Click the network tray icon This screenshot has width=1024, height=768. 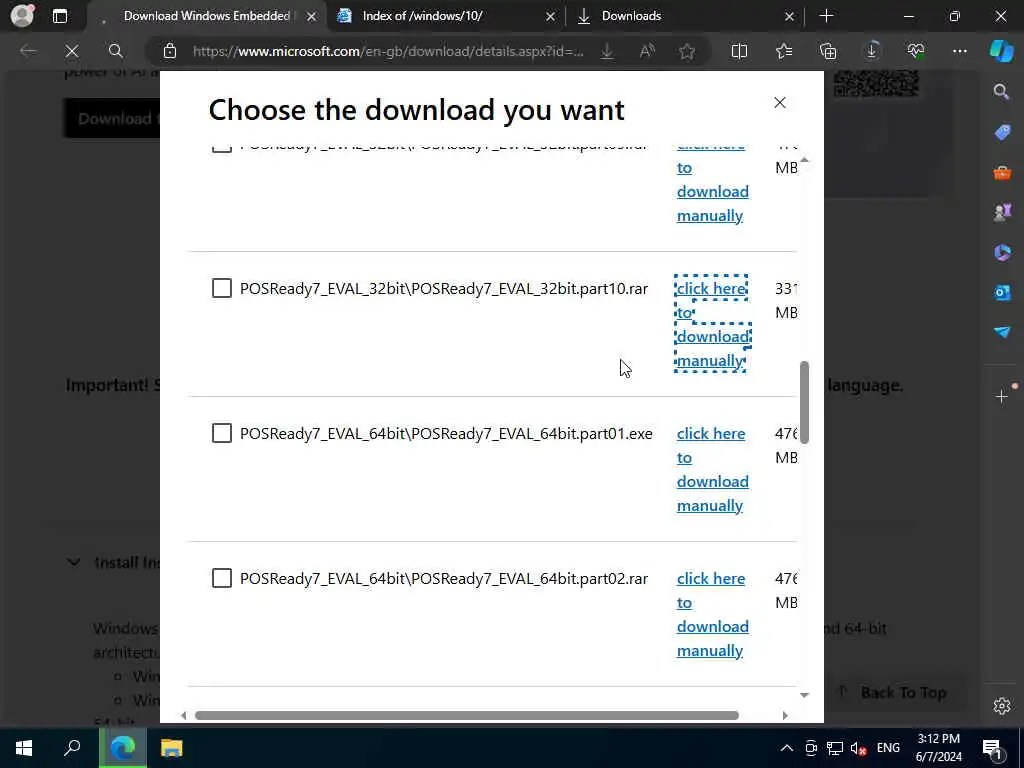(835, 748)
